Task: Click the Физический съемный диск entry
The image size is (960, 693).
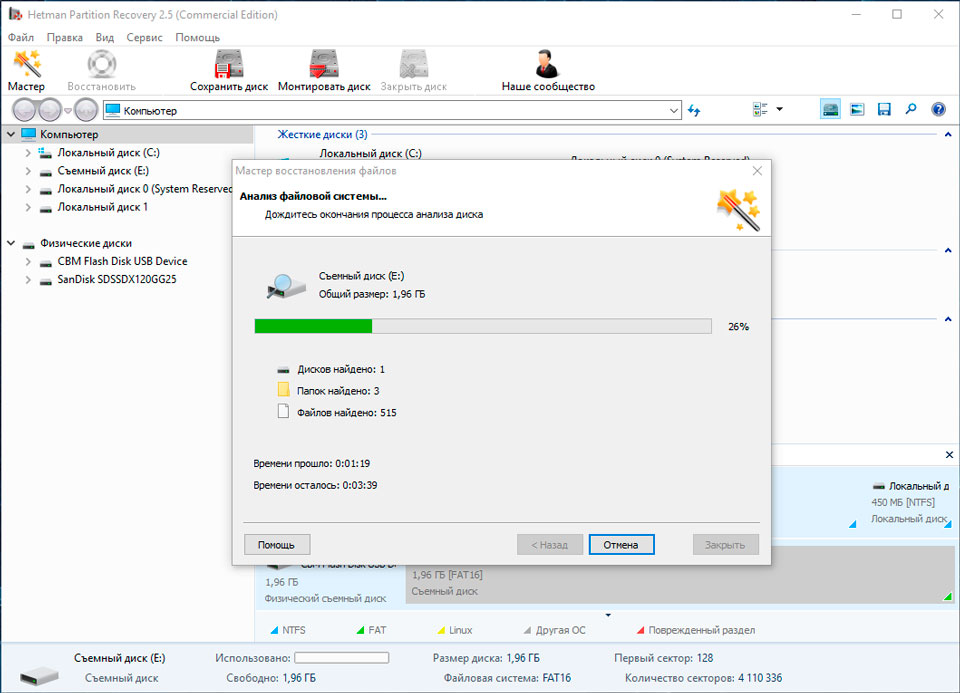Action: click(x=325, y=598)
